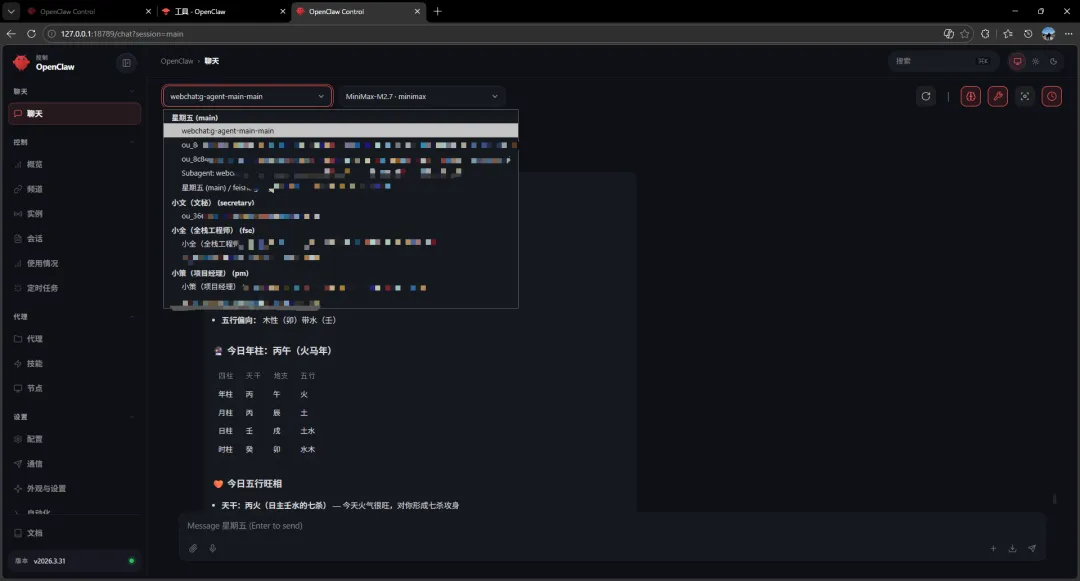The height and width of the screenshot is (581, 1080).
Task: Click the 小文（文秘）(secretary) group header
Action: pyautogui.click(x=213, y=203)
